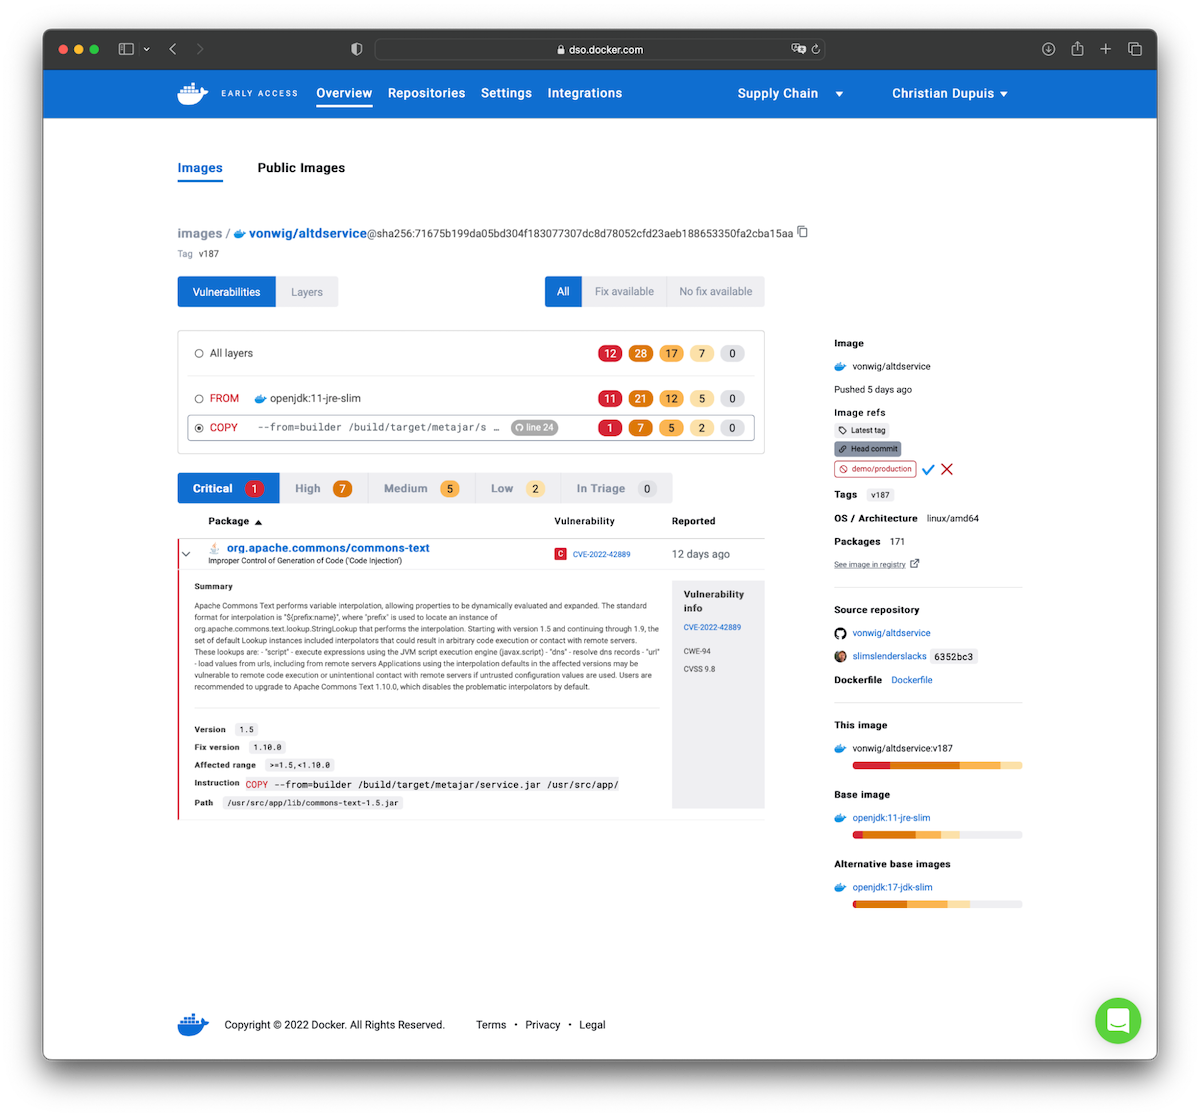Click Safari's sidebar toggle icon
The height and width of the screenshot is (1117, 1200).
point(126,49)
